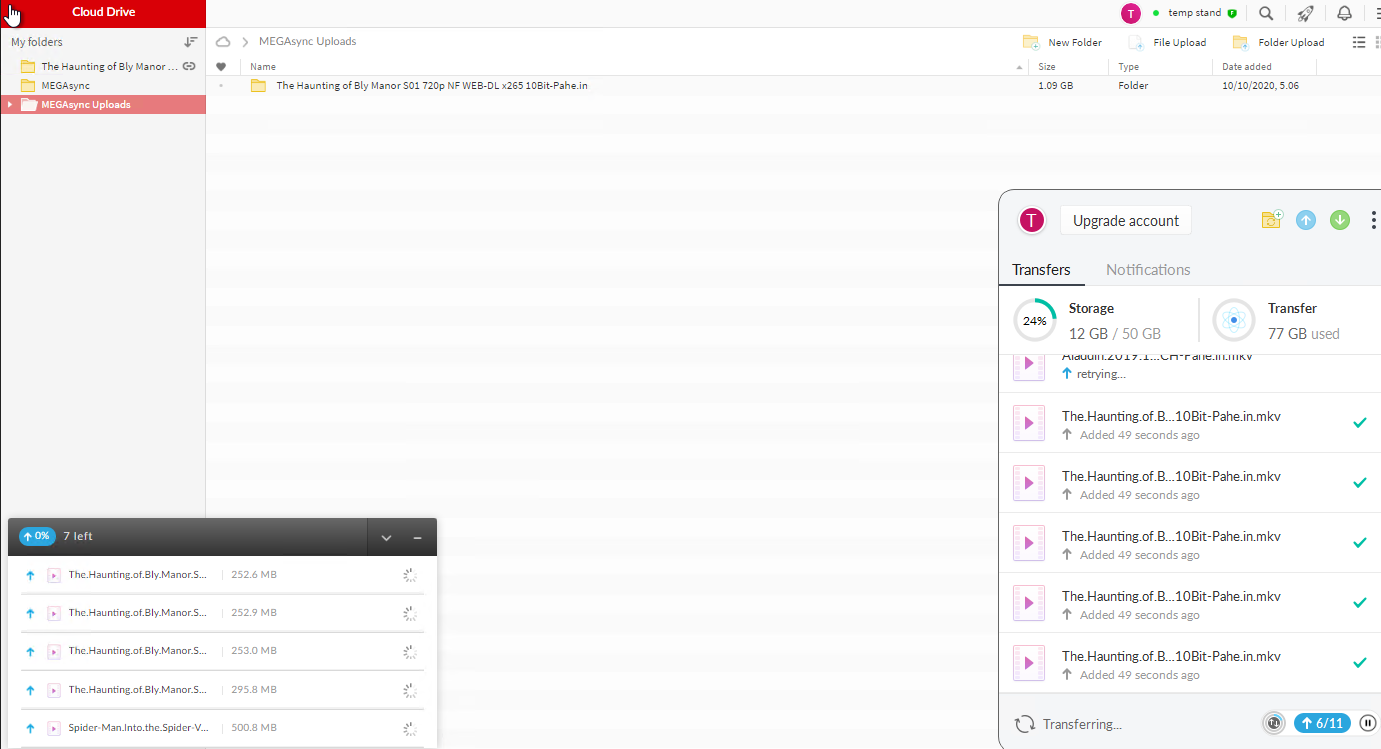Toggle favorite dot on Haunting S01 row
The image size is (1381, 749).
pos(221,86)
